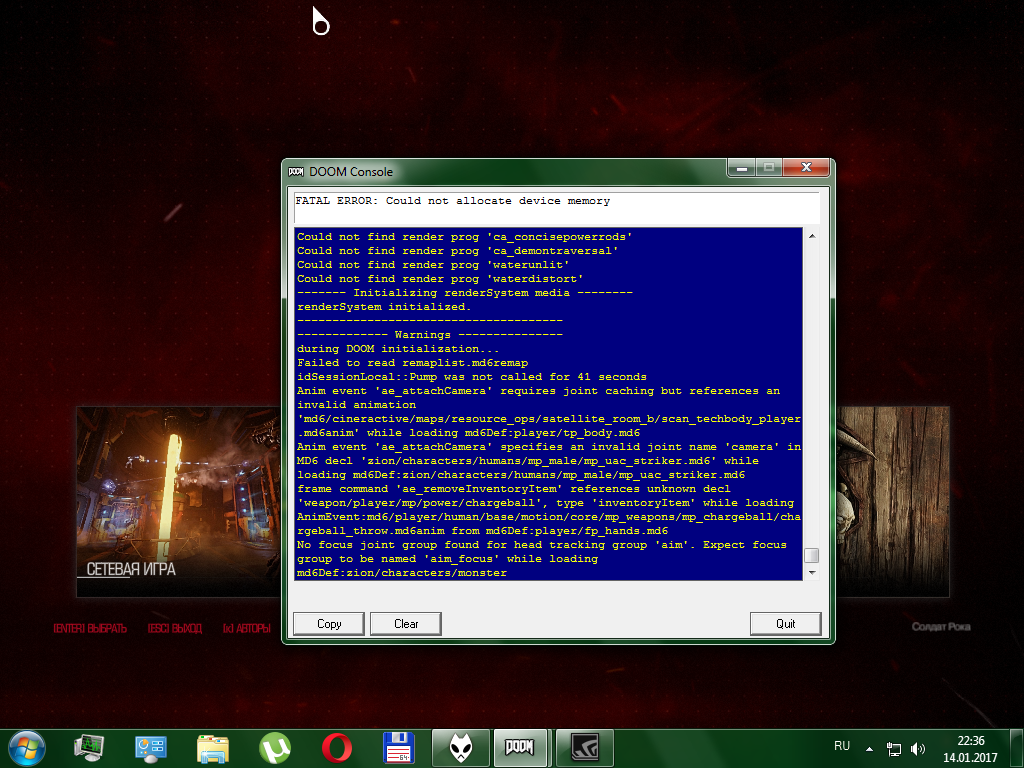Click the system monitor taskbar icon
This screenshot has width=1024, height=768.
(x=90, y=747)
